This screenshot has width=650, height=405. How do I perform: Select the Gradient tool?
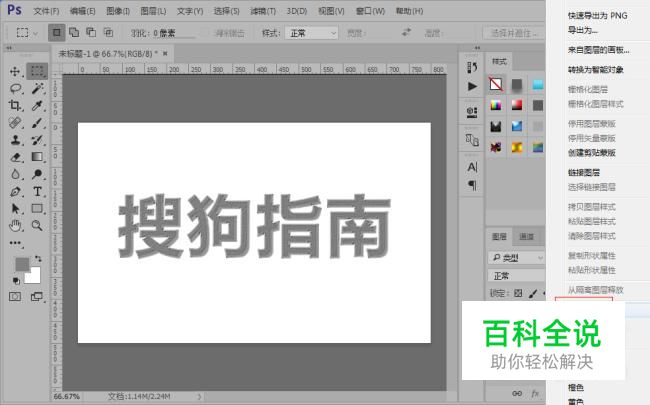37,157
